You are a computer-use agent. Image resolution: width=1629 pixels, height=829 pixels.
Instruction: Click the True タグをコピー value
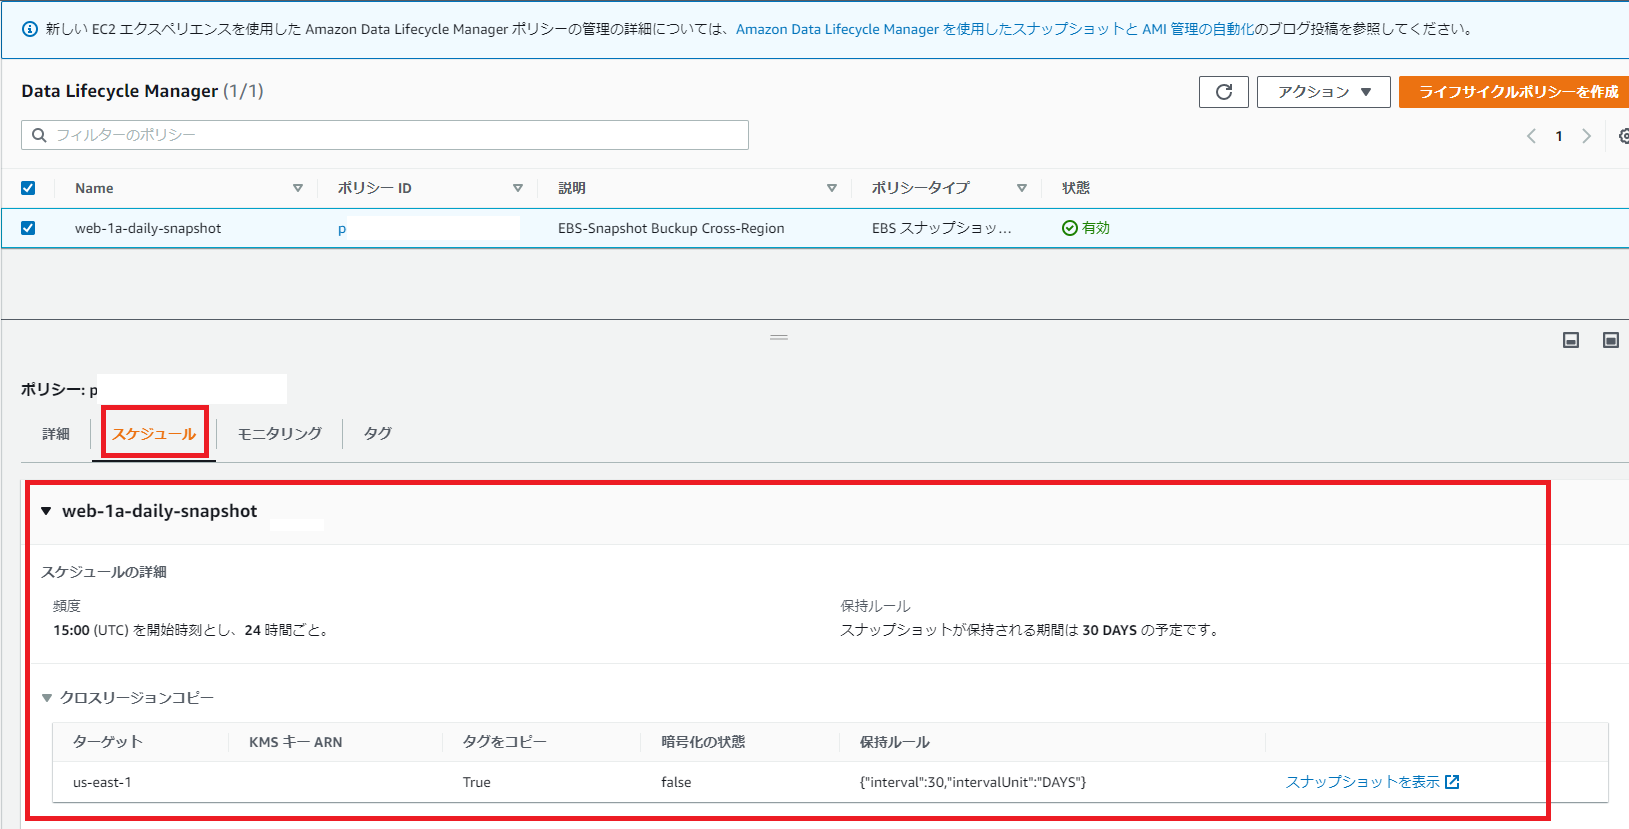[477, 782]
